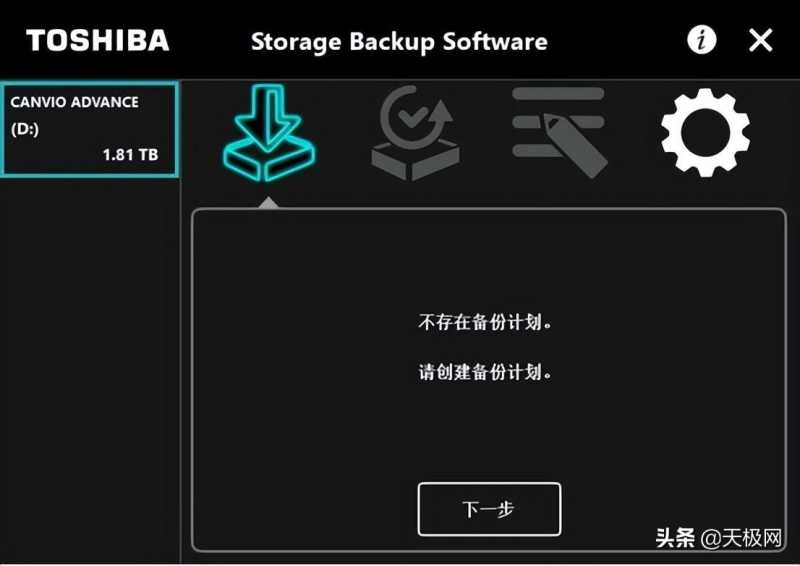Select the CANVIO ADVANCE drive tile
This screenshot has height=566, width=800.
click(x=89, y=130)
